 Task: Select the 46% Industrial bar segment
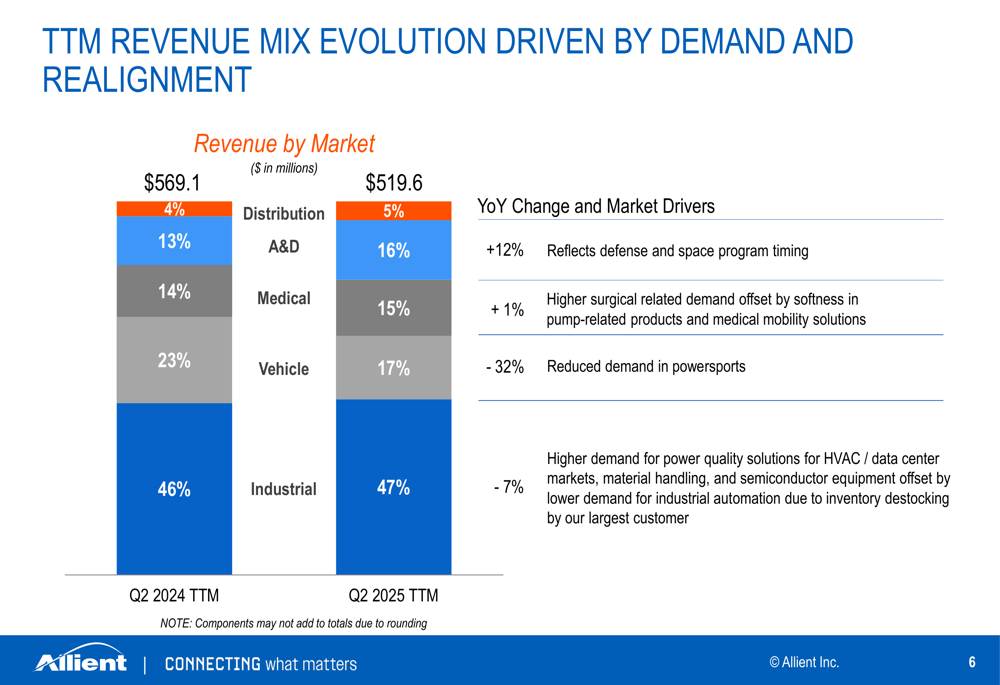174,489
